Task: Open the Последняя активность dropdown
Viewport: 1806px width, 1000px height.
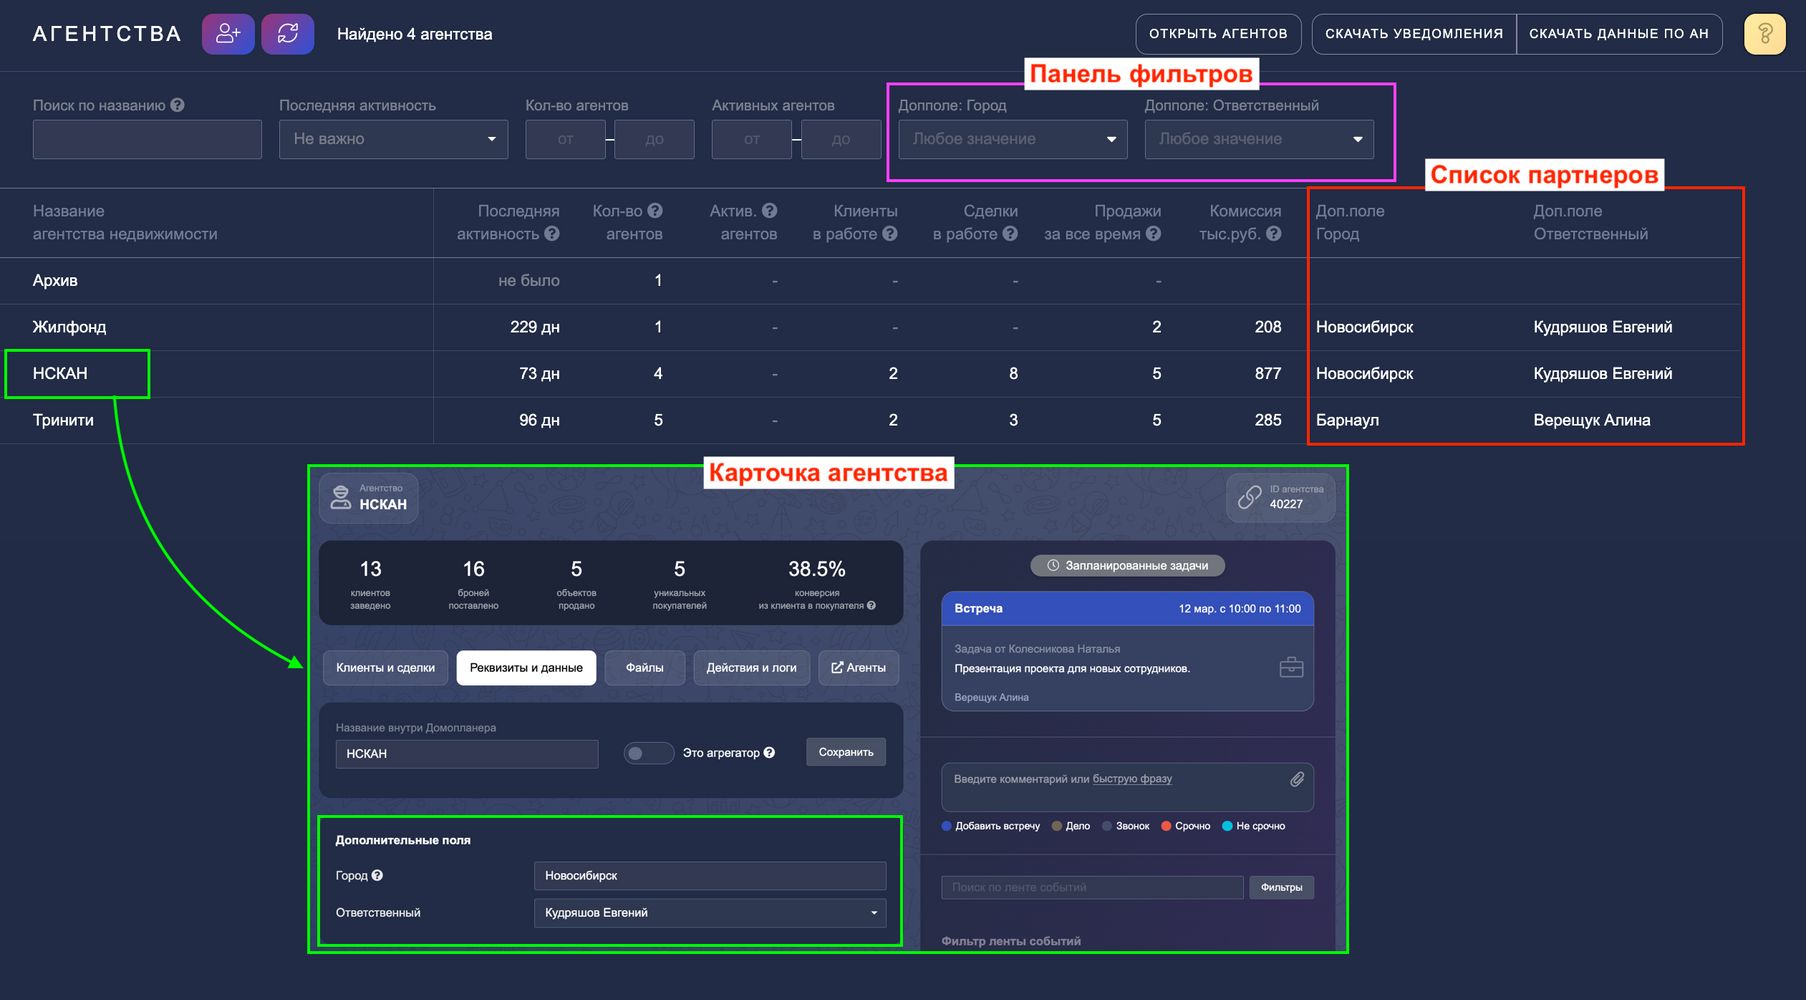Action: (x=393, y=139)
